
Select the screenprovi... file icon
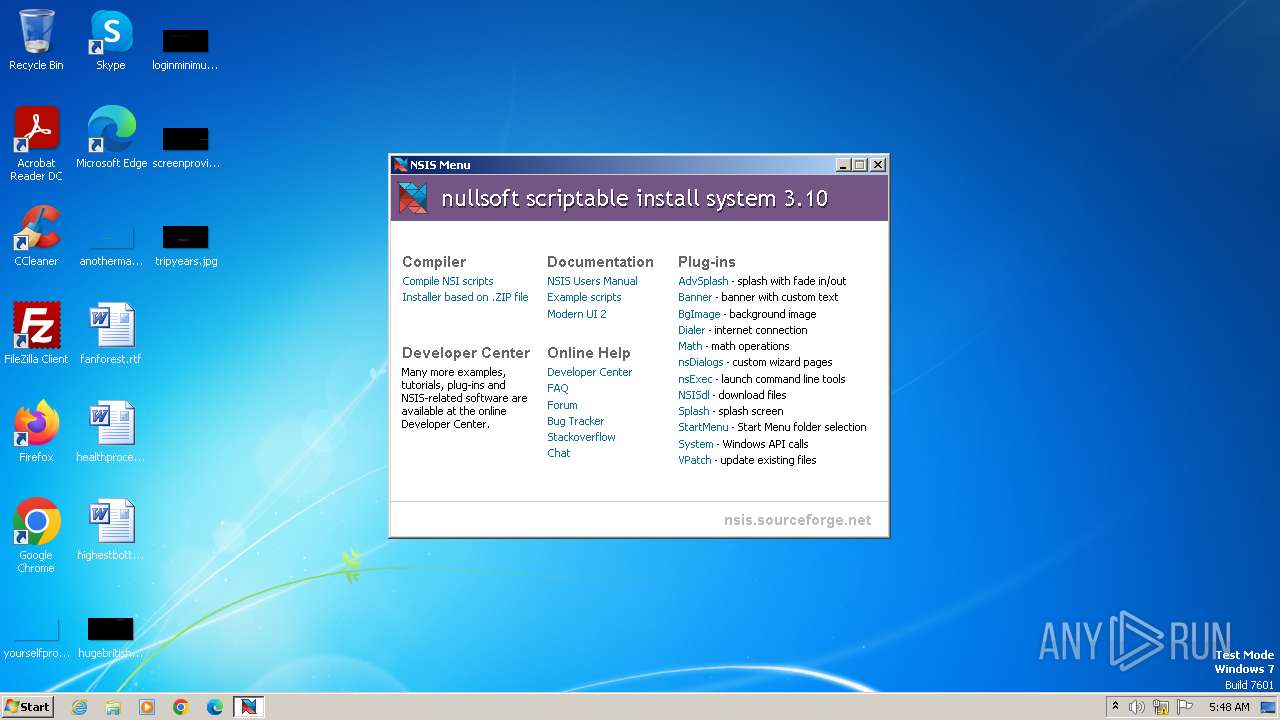(x=186, y=145)
